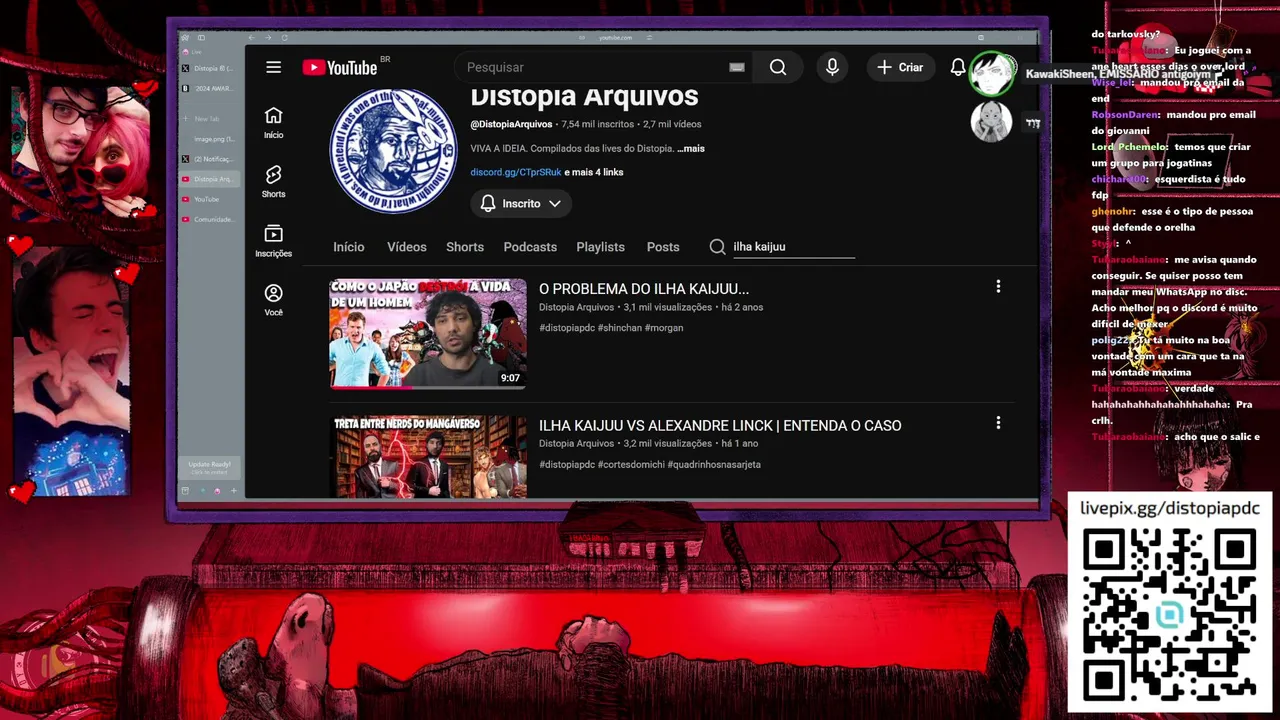The image size is (1280, 720).
Task: Open options menu for O PROBLEMA DO ILHA KAIJUU
Action: click(998, 287)
